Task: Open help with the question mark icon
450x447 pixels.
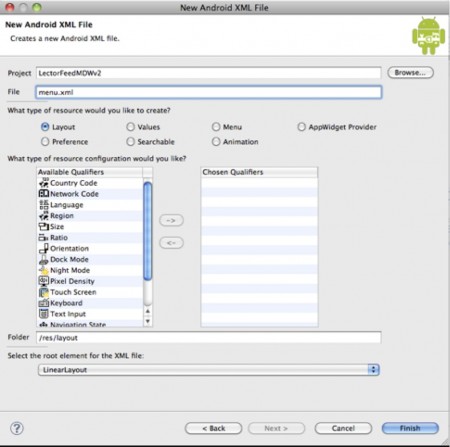Action: (x=17, y=428)
